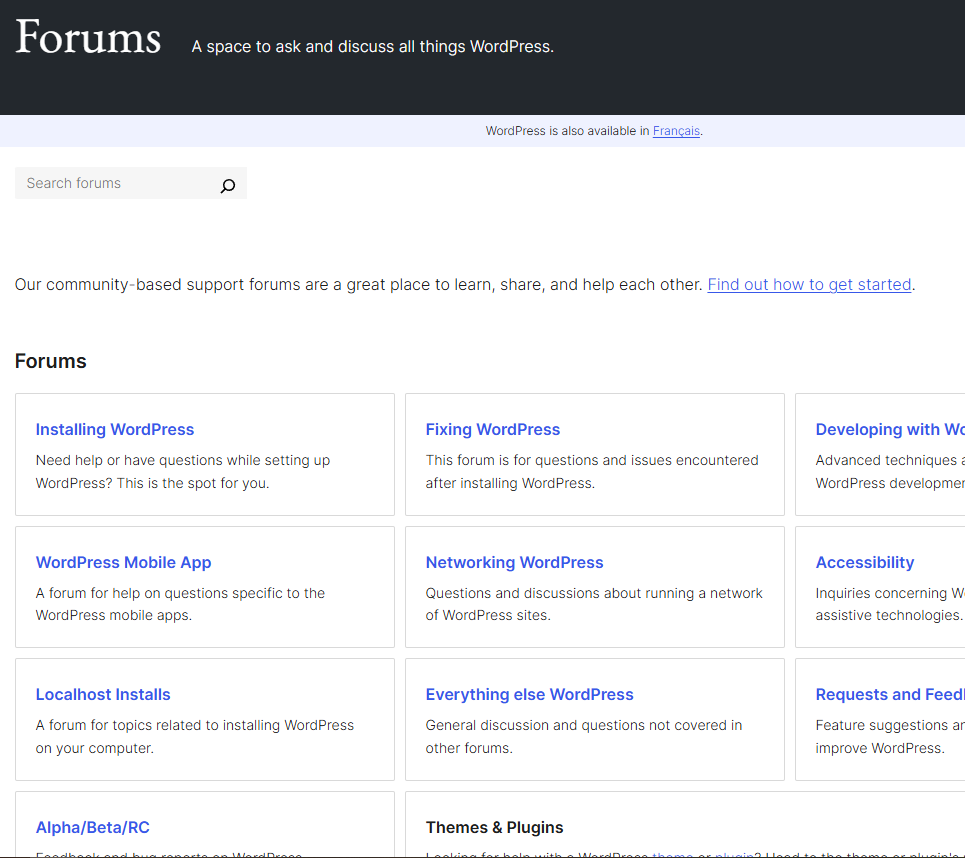Open Everything else WordPress forum
This screenshot has width=965, height=858.
tap(529, 695)
